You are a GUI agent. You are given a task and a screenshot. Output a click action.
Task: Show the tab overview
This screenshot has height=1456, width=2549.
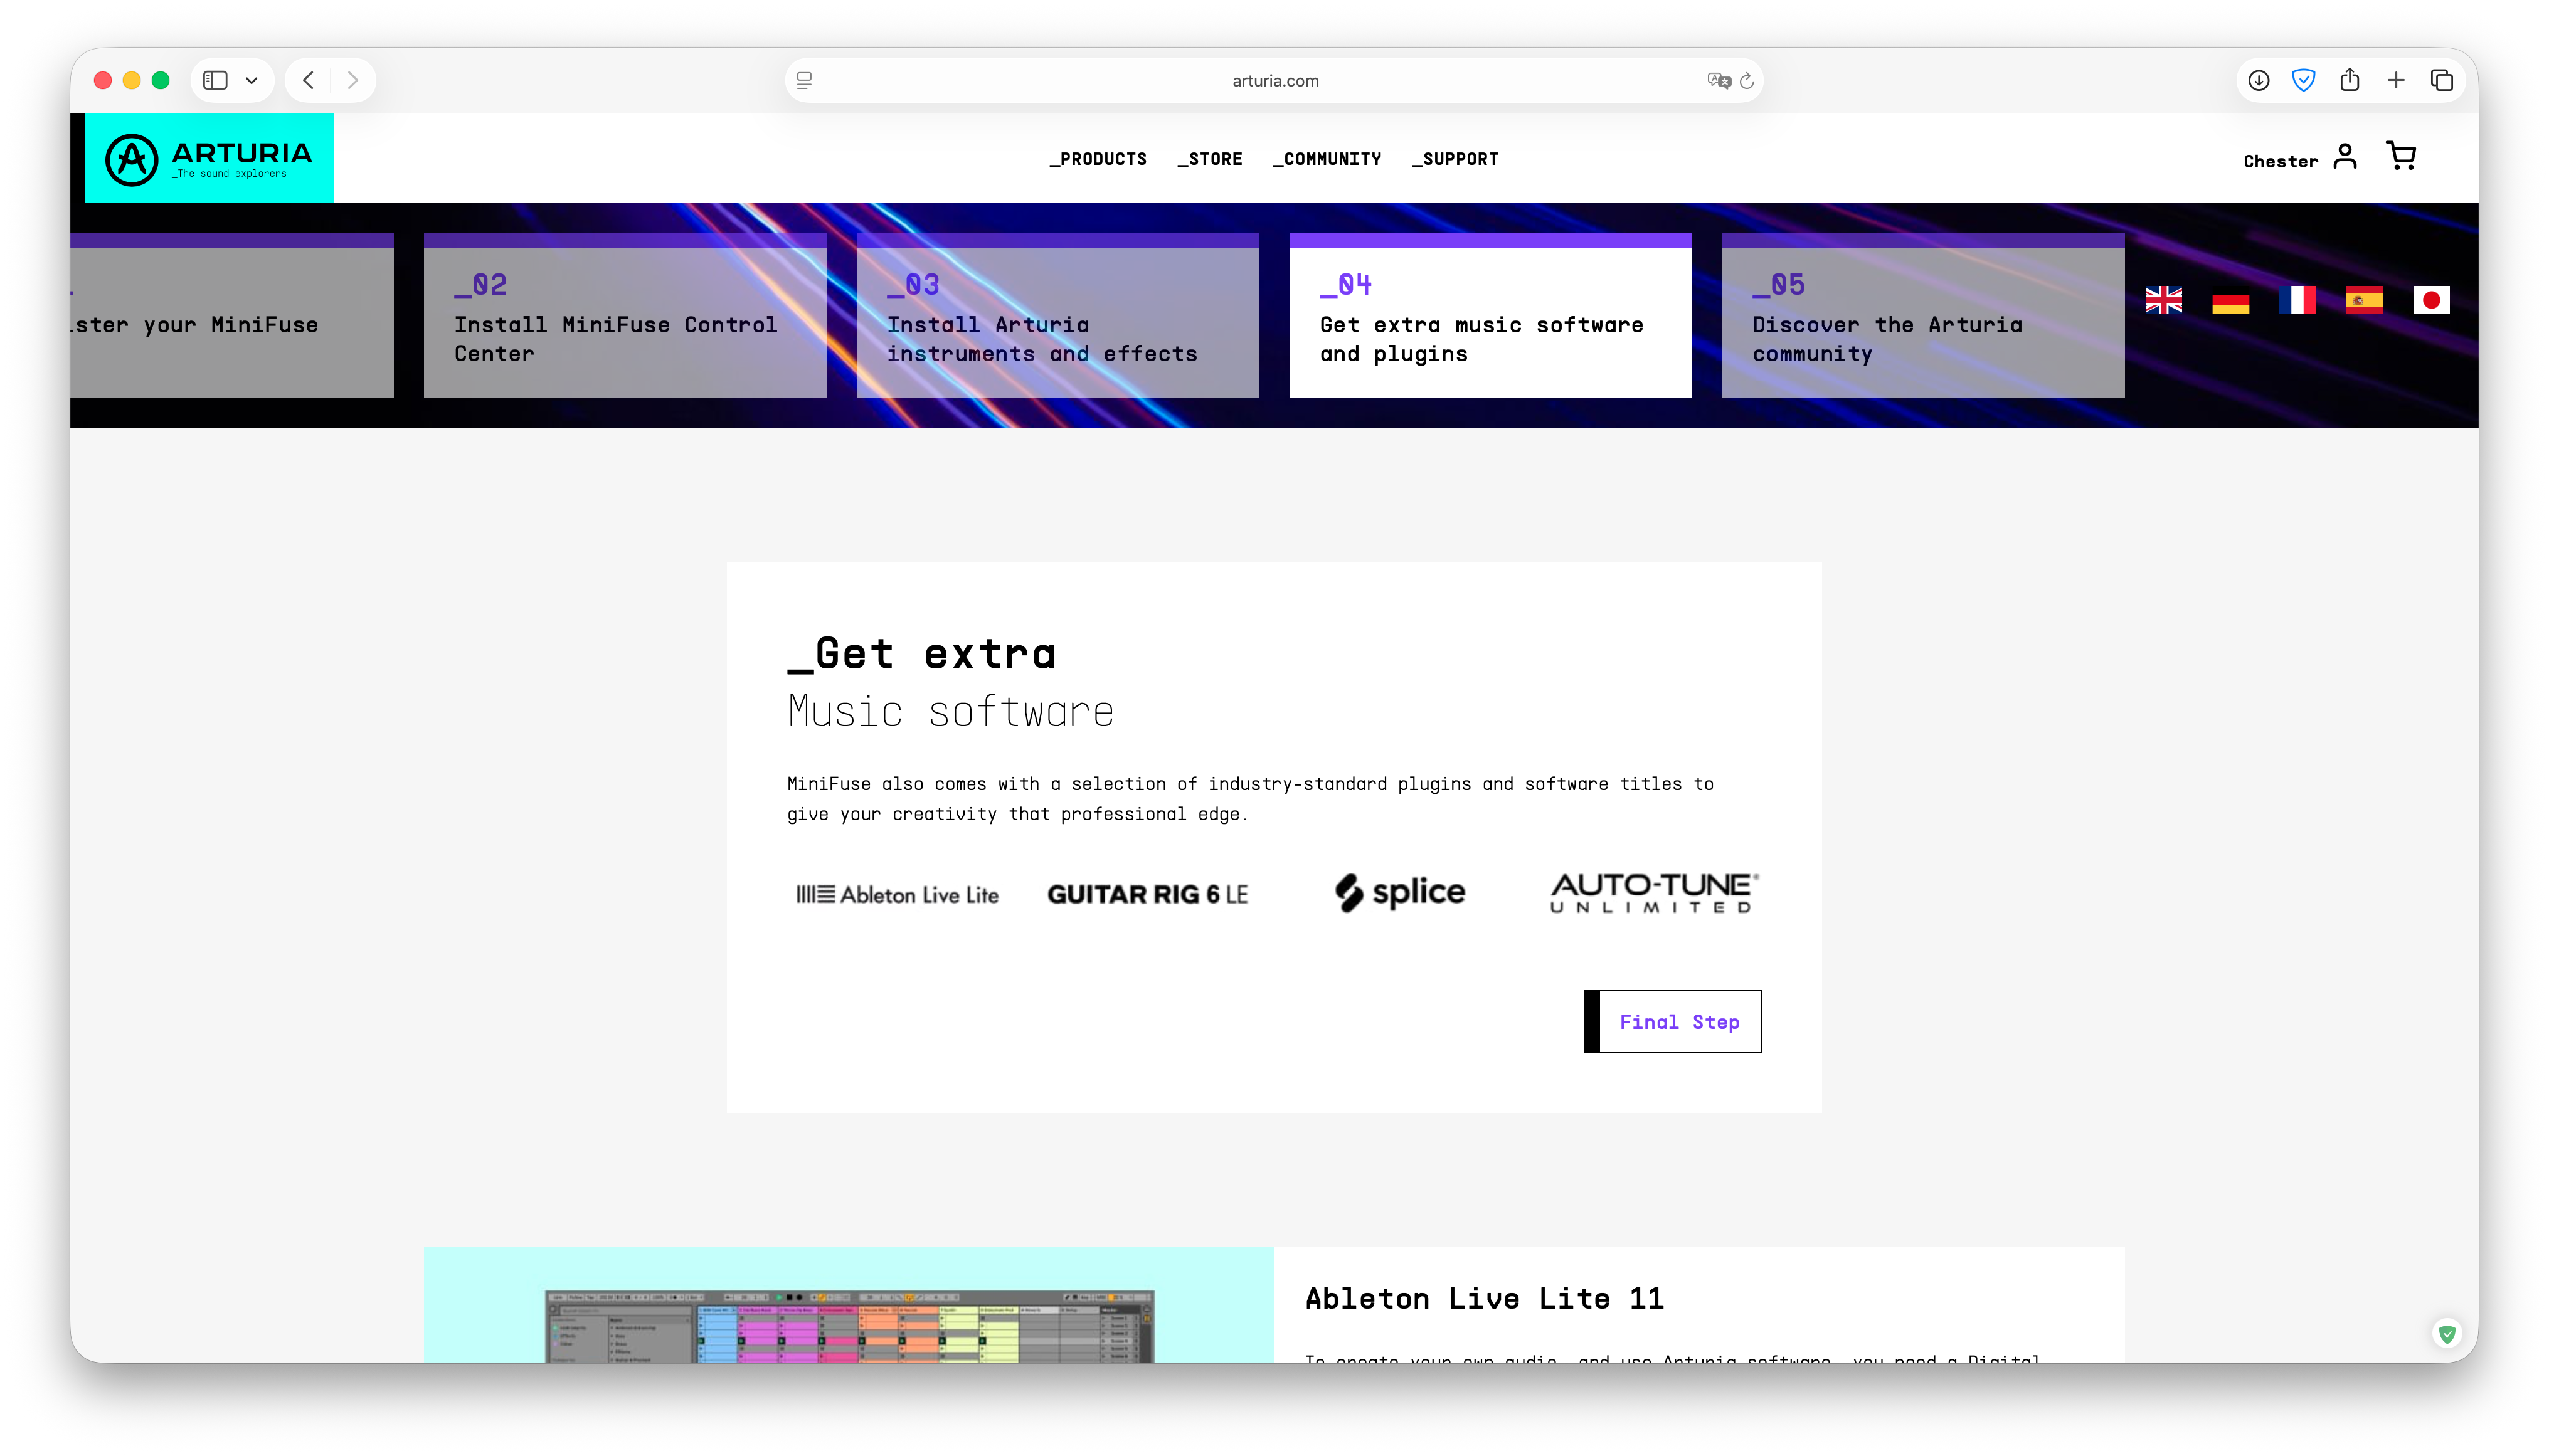(x=2441, y=80)
